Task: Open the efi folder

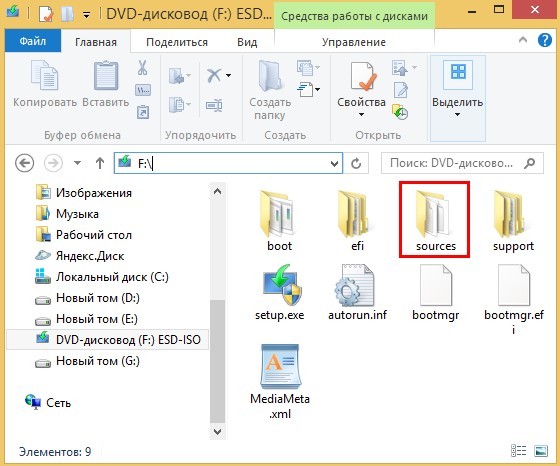Action: pos(357,221)
